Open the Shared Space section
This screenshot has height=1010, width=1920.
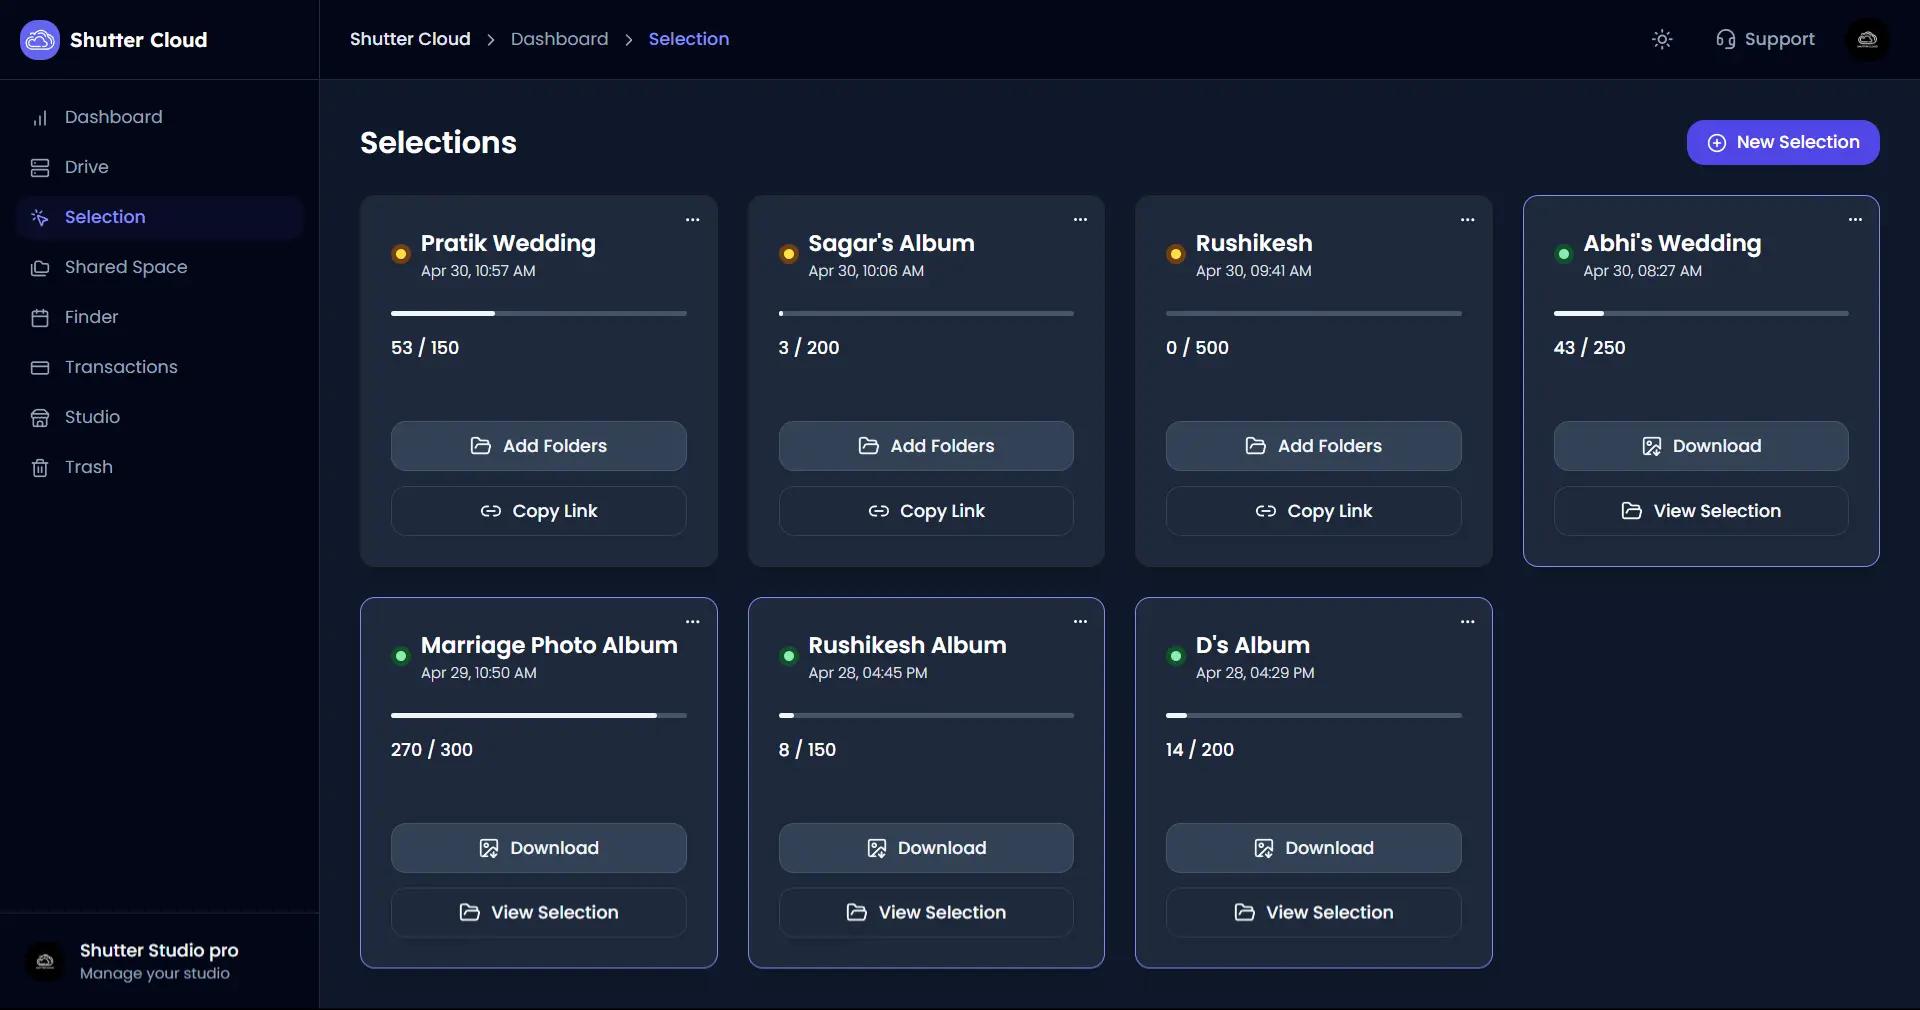[125, 267]
